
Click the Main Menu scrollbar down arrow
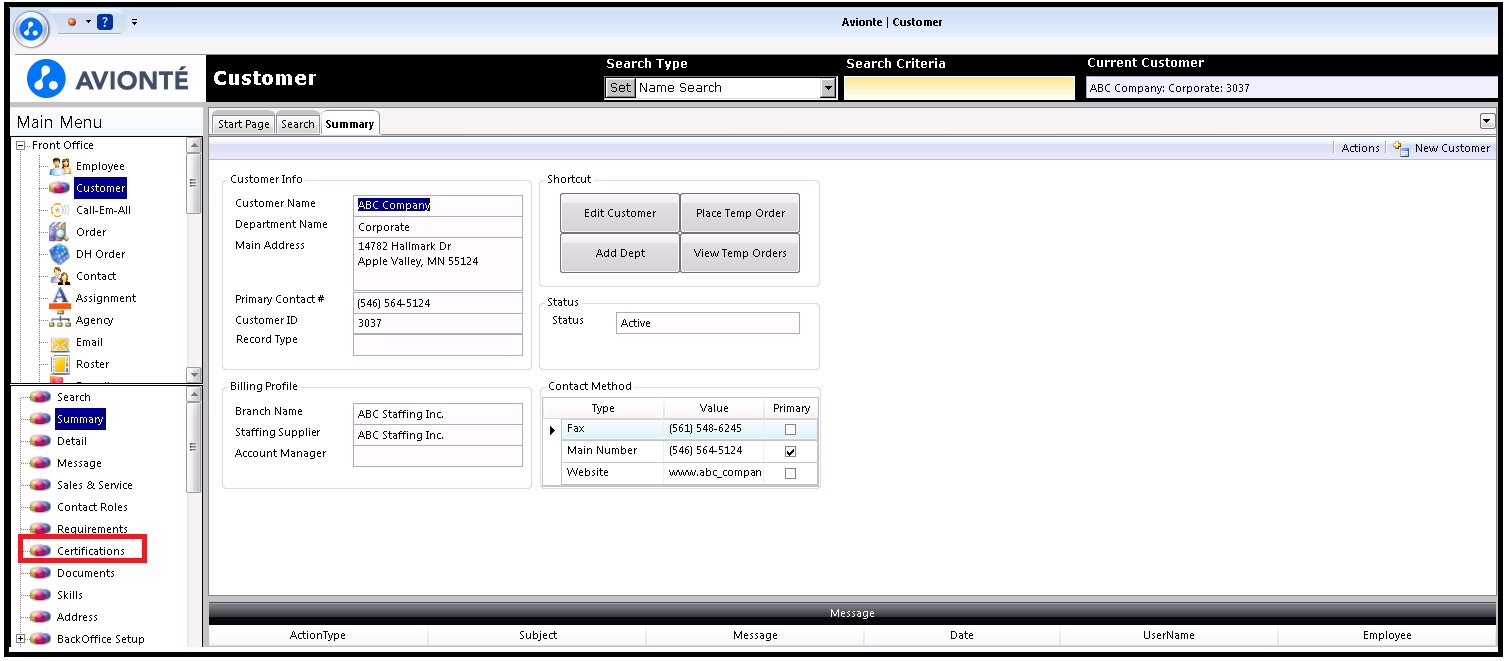(x=194, y=375)
